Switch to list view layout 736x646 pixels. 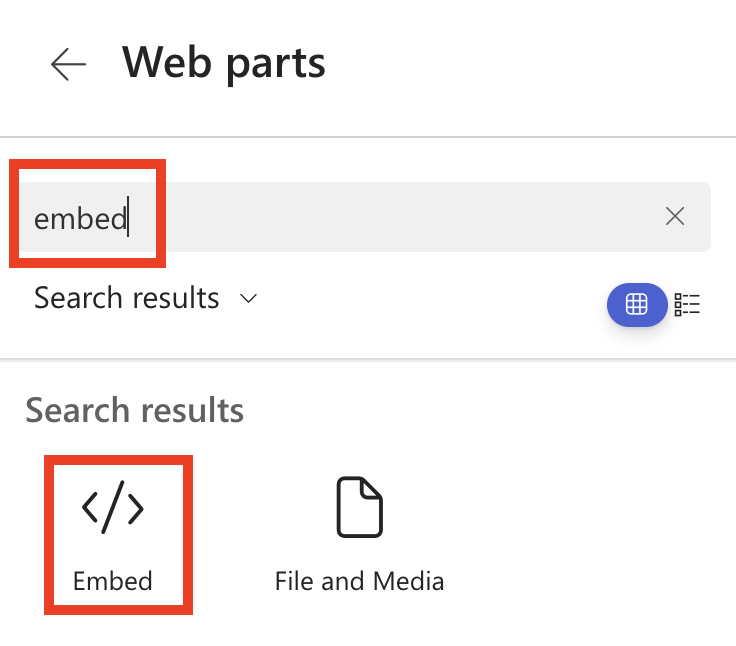click(688, 305)
